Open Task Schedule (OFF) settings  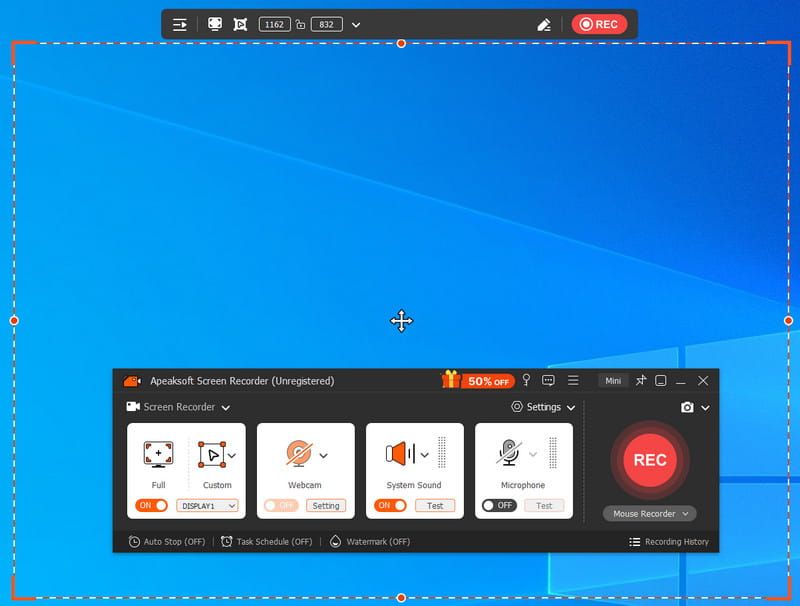click(x=267, y=542)
